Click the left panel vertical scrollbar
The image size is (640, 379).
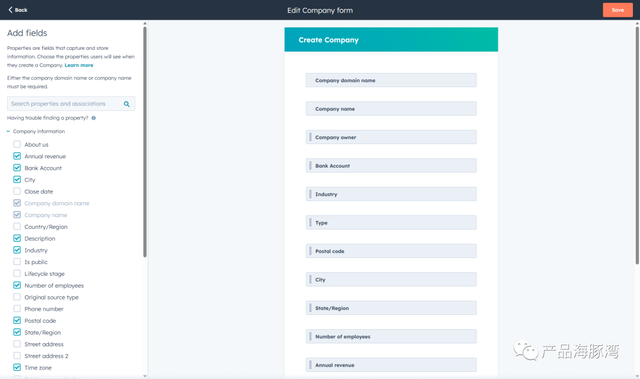(x=145, y=142)
